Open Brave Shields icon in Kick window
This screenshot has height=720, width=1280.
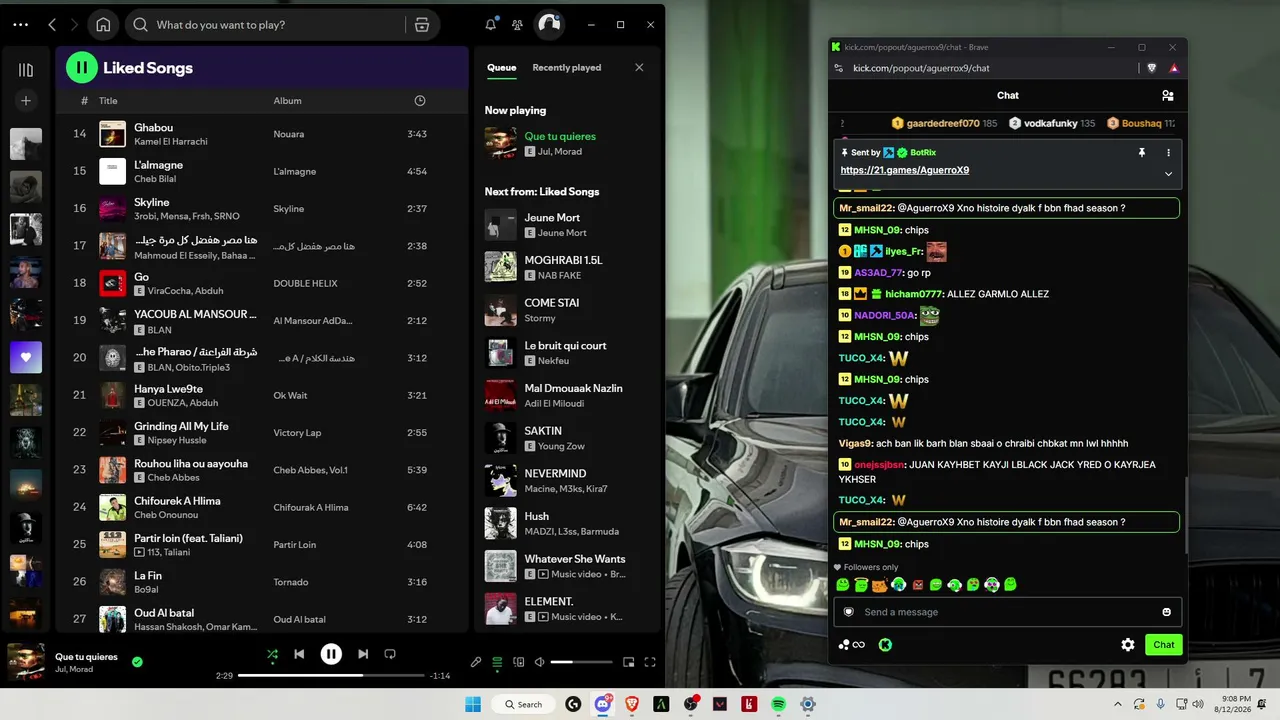pyautogui.click(x=1152, y=68)
